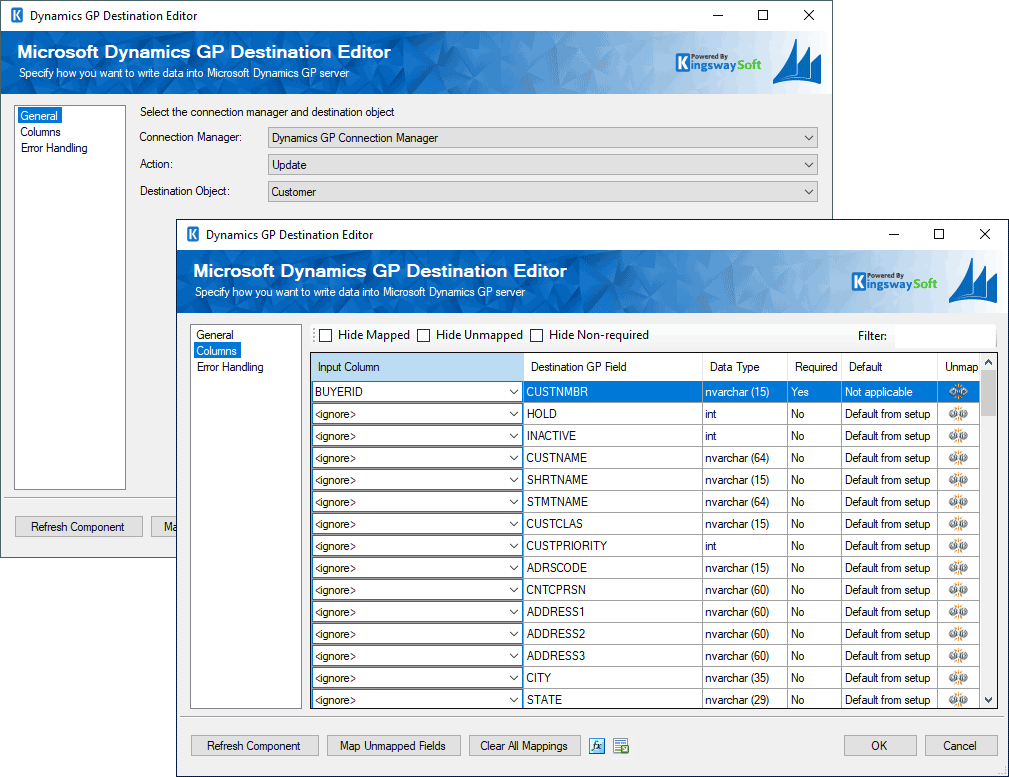Click the Dynamics logo in the back window banner
Viewport: 1009px width, 777px height.
[x=797, y=62]
